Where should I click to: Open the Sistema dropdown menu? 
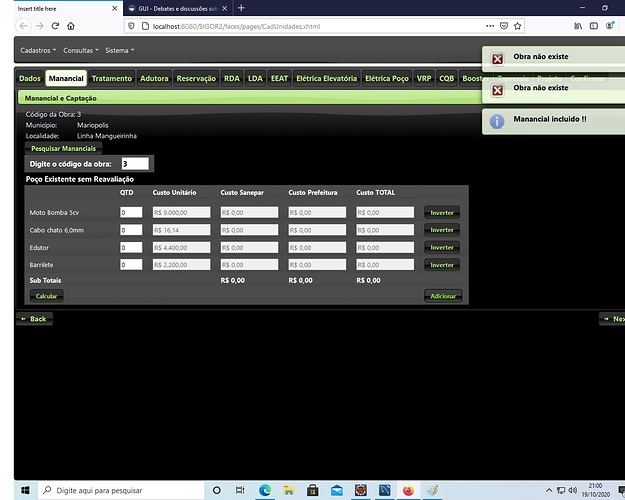pos(120,50)
